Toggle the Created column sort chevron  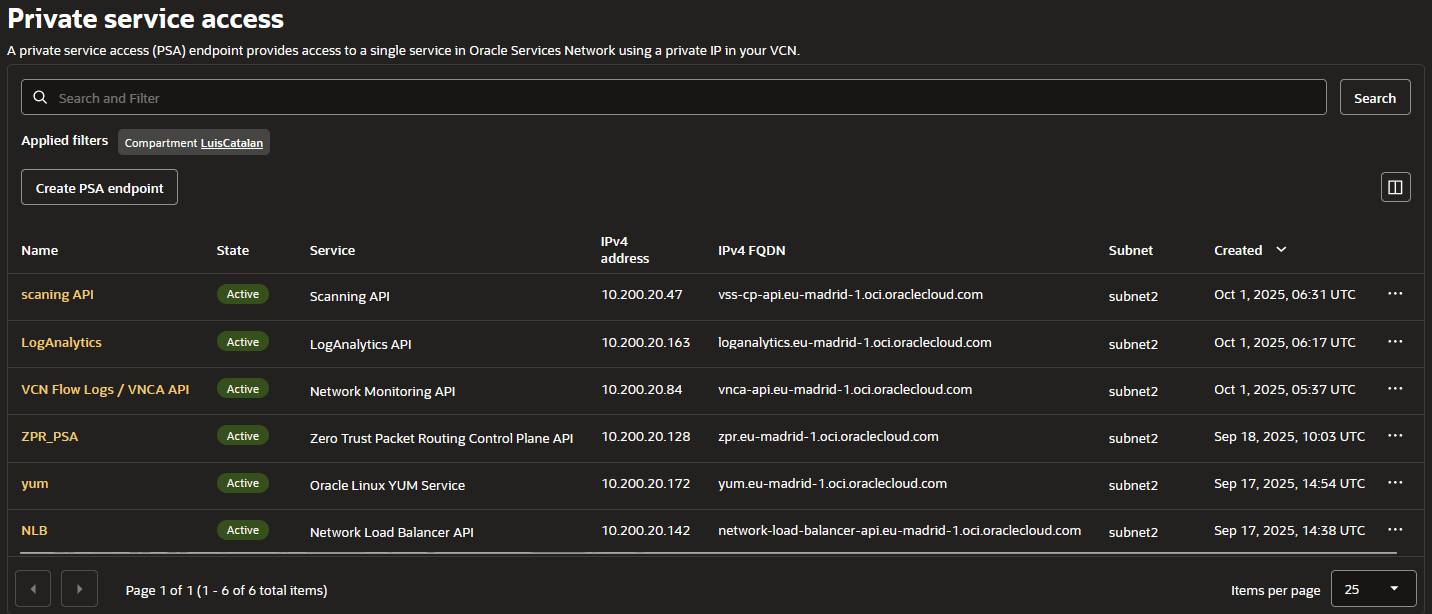[x=1281, y=250]
